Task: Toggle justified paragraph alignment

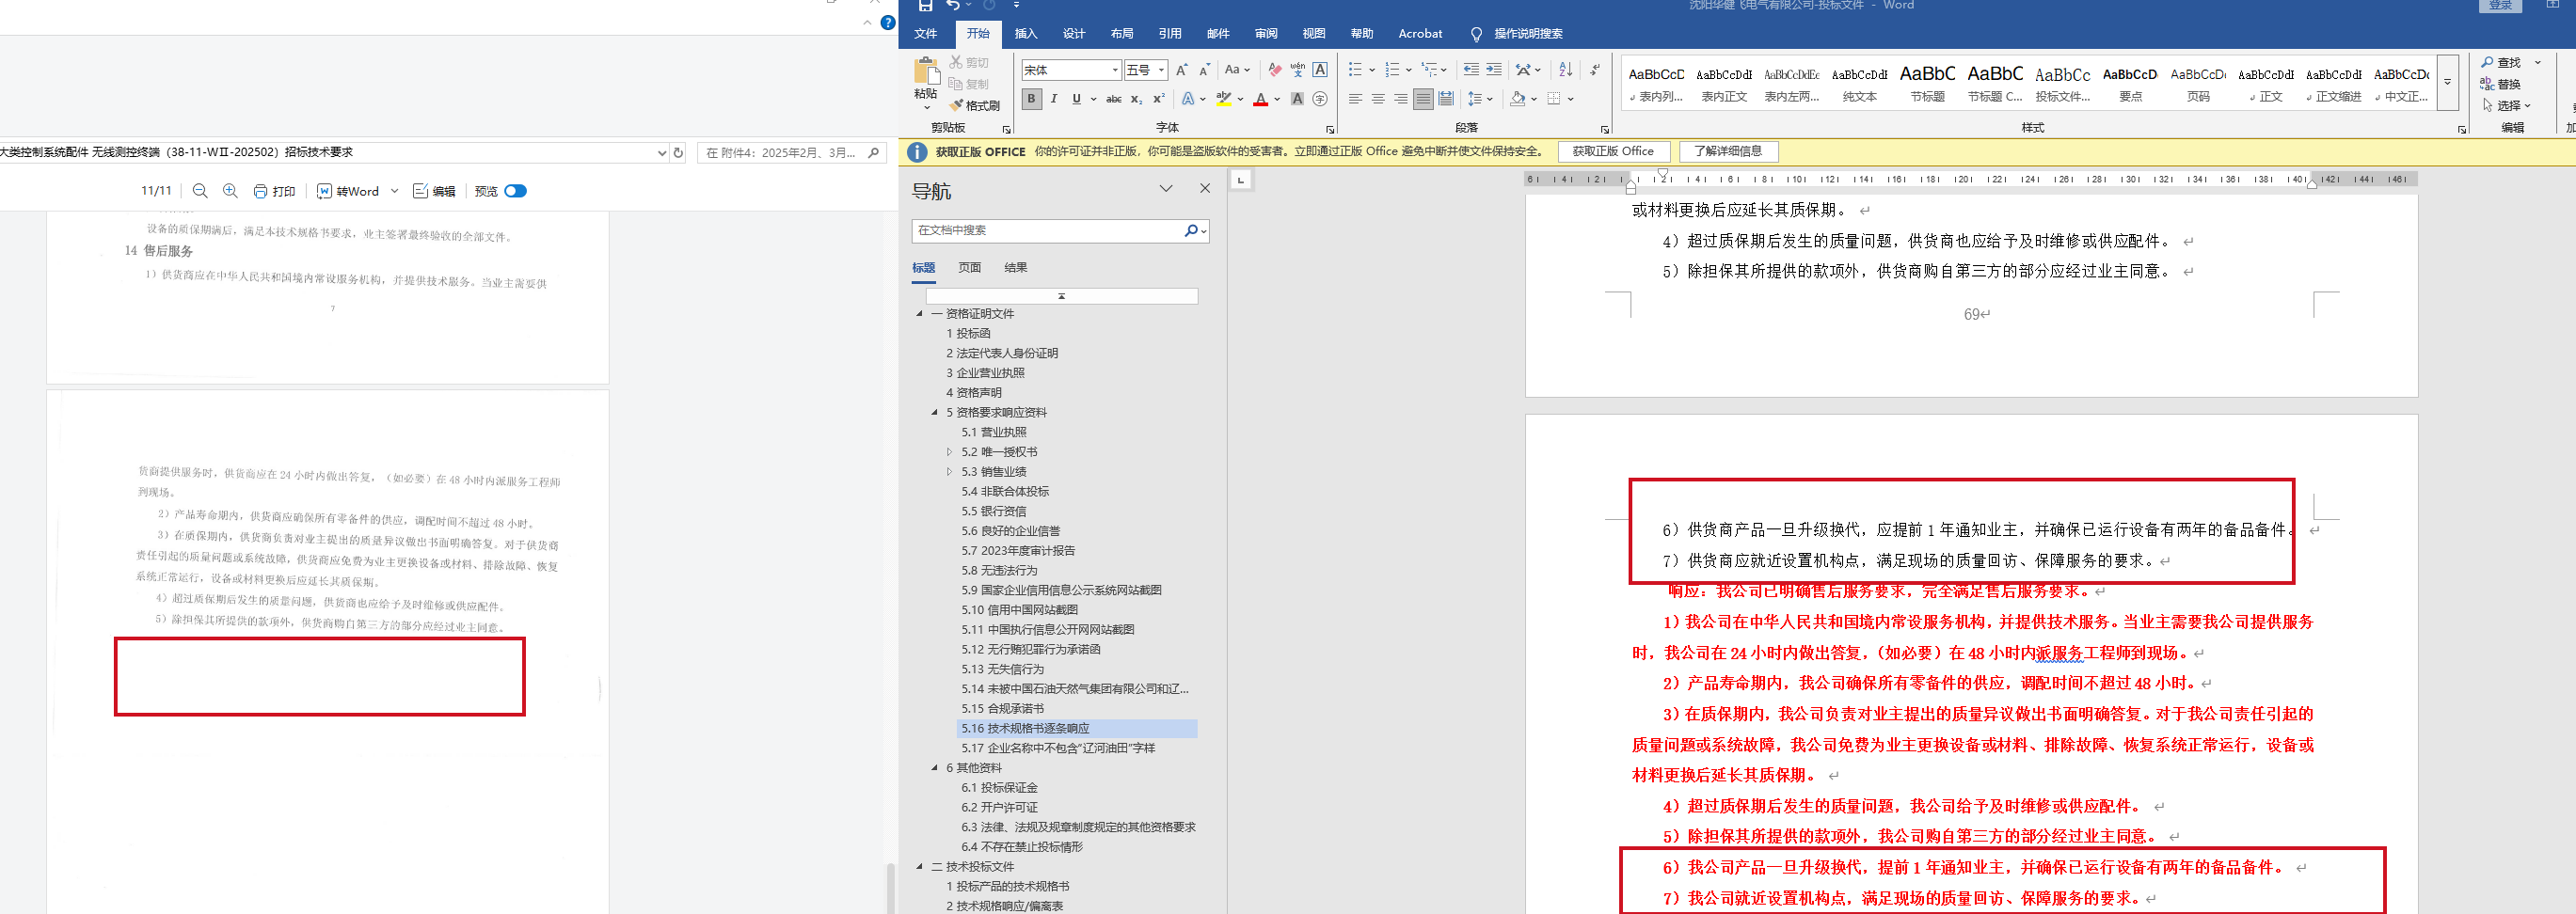Action: point(1423,99)
